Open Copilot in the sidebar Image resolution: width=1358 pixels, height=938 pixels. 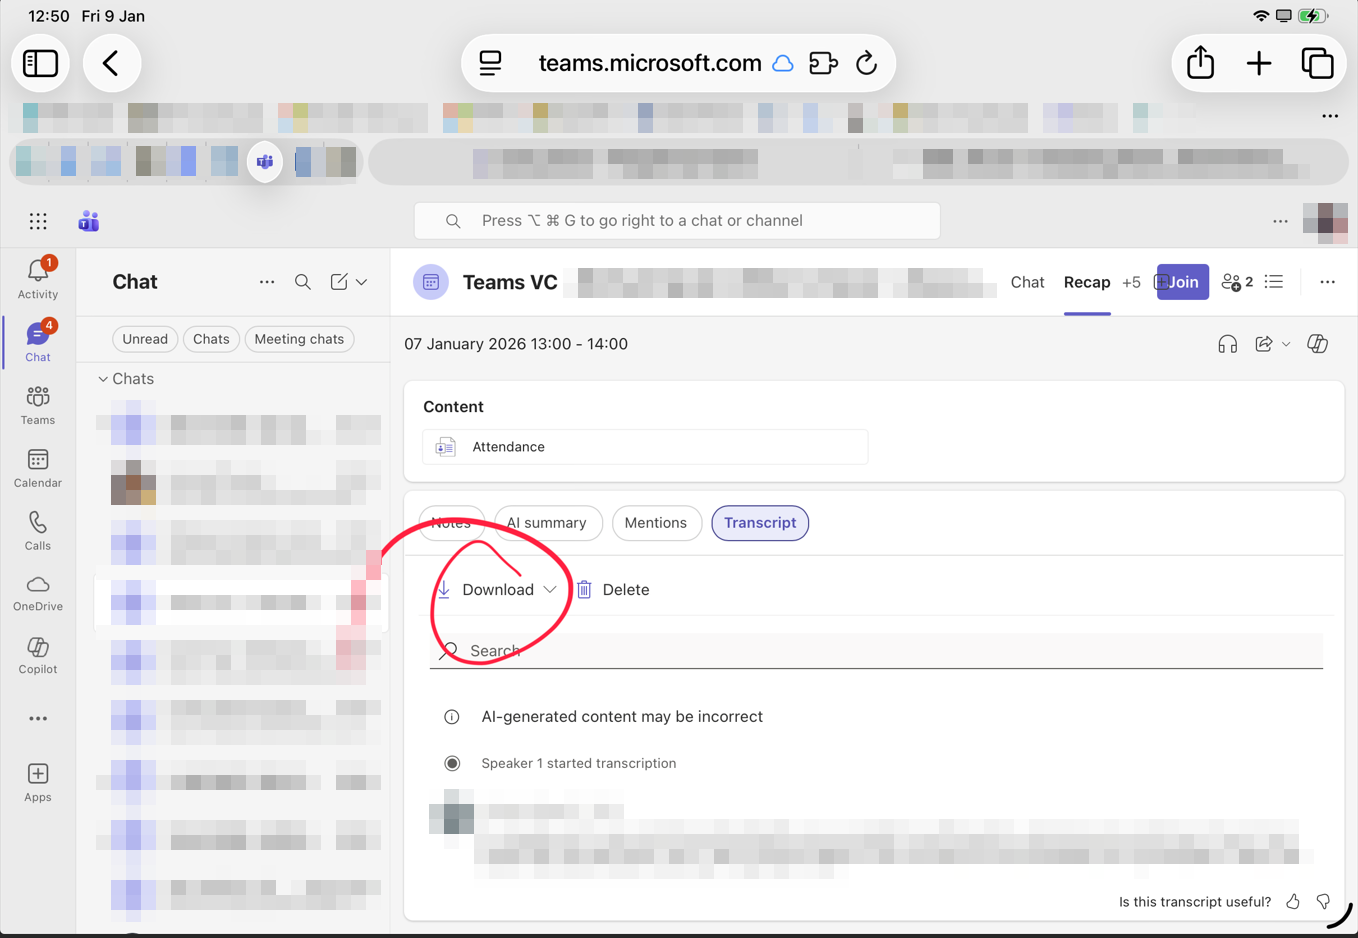[38, 656]
